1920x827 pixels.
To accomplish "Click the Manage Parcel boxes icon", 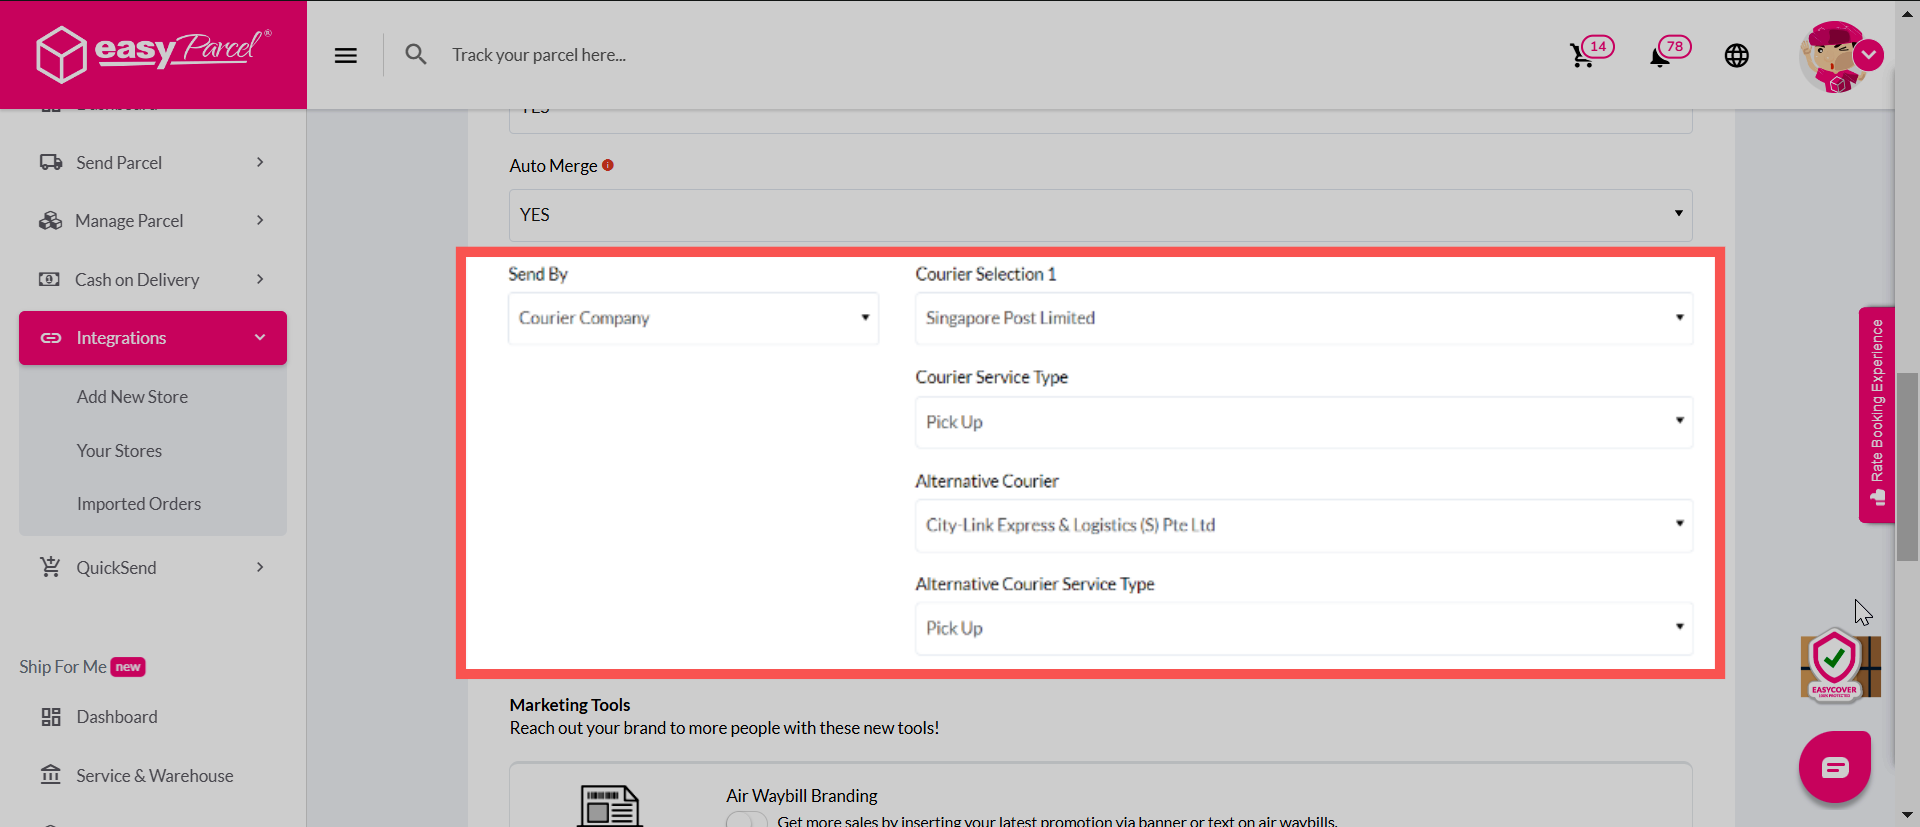I will [x=50, y=220].
